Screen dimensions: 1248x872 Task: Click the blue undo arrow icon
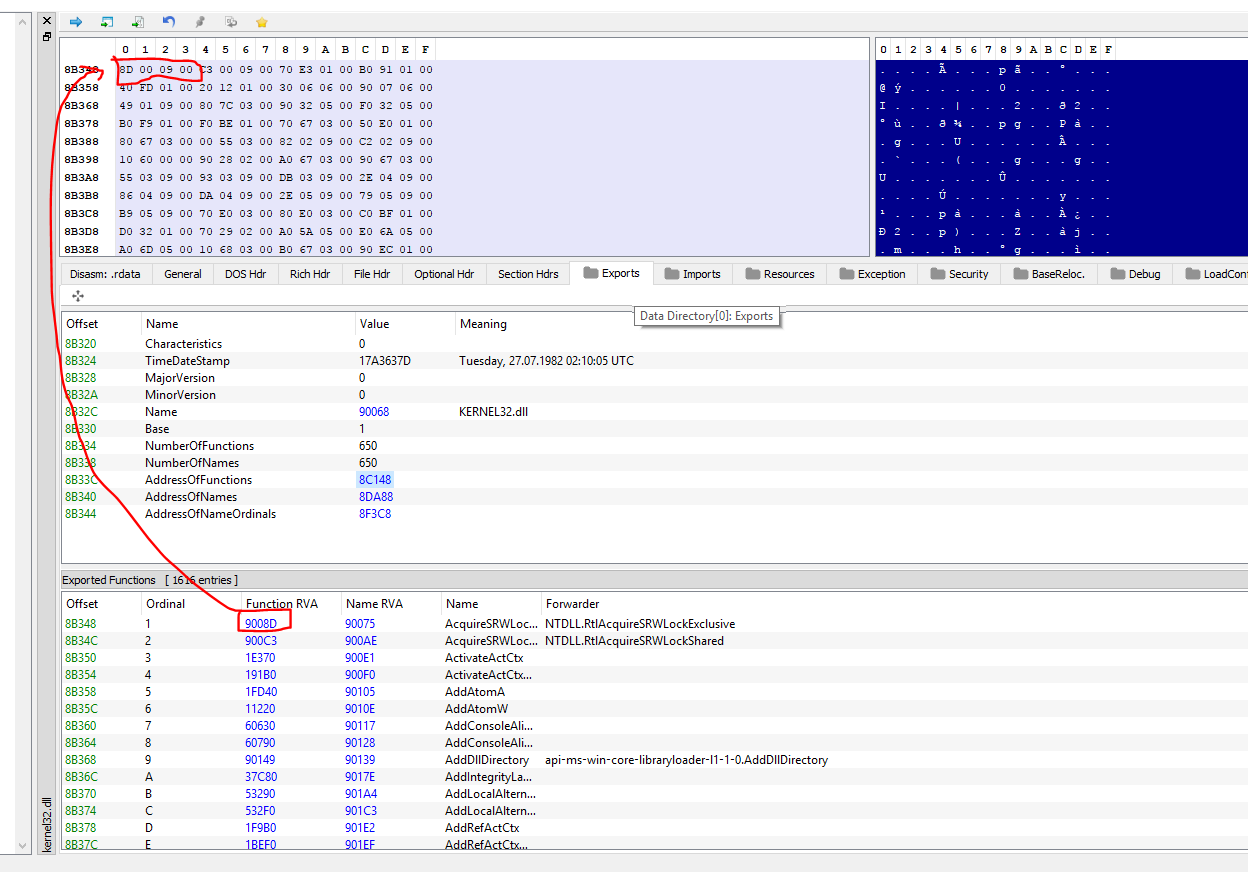pyautogui.click(x=168, y=21)
